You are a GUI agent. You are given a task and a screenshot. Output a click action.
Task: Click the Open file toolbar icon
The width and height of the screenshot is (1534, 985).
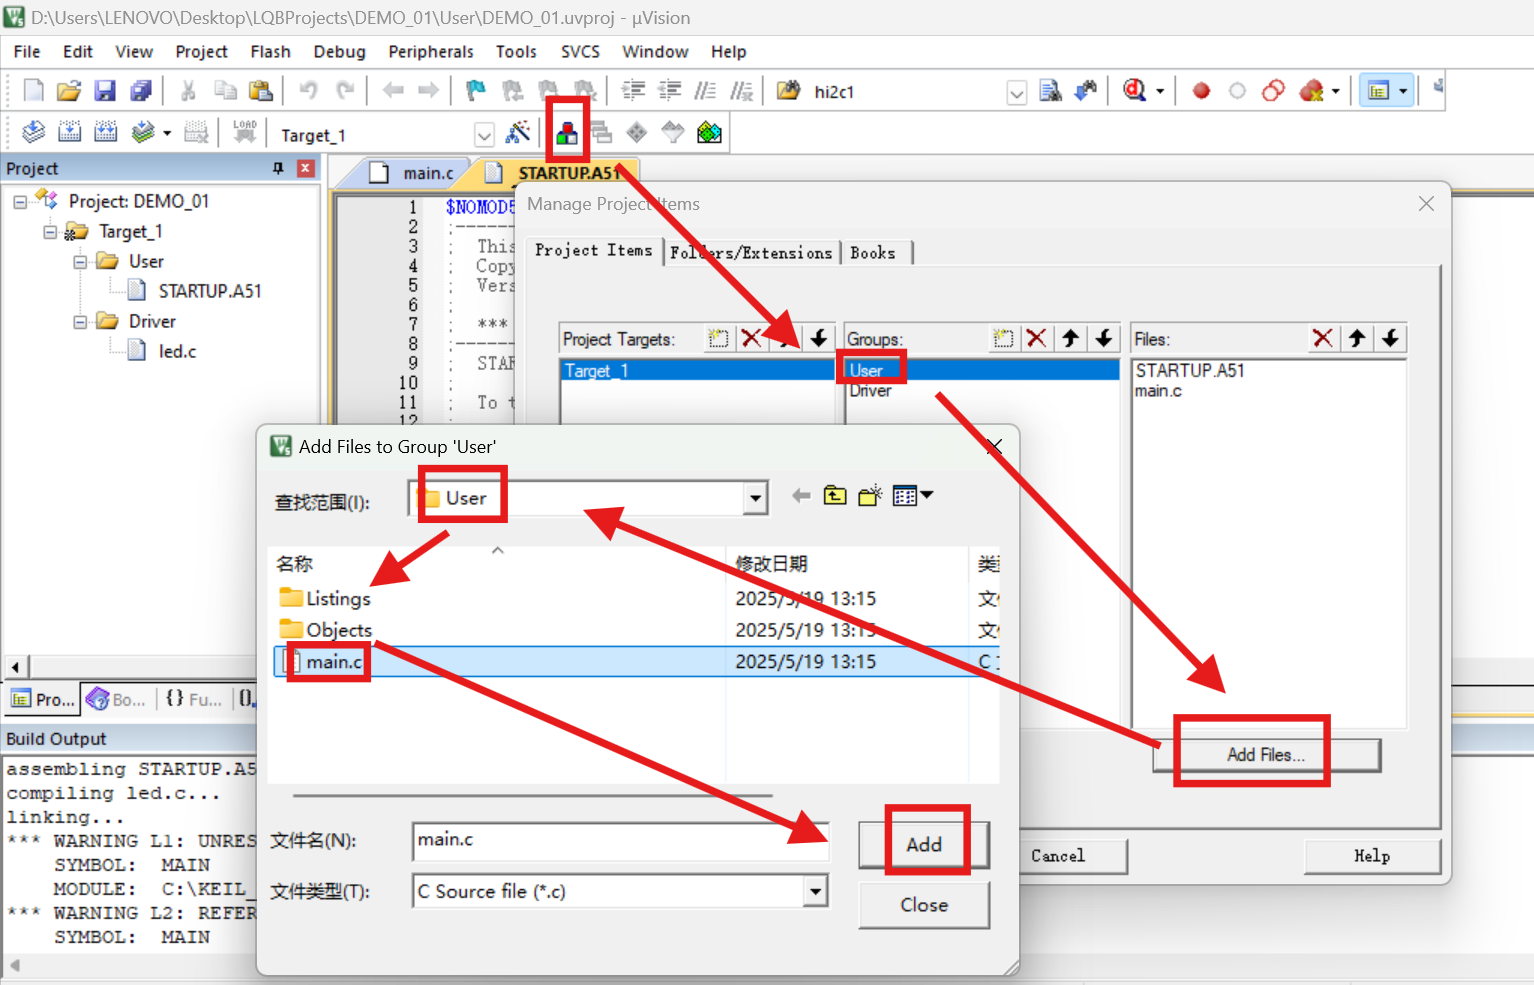pos(69,91)
